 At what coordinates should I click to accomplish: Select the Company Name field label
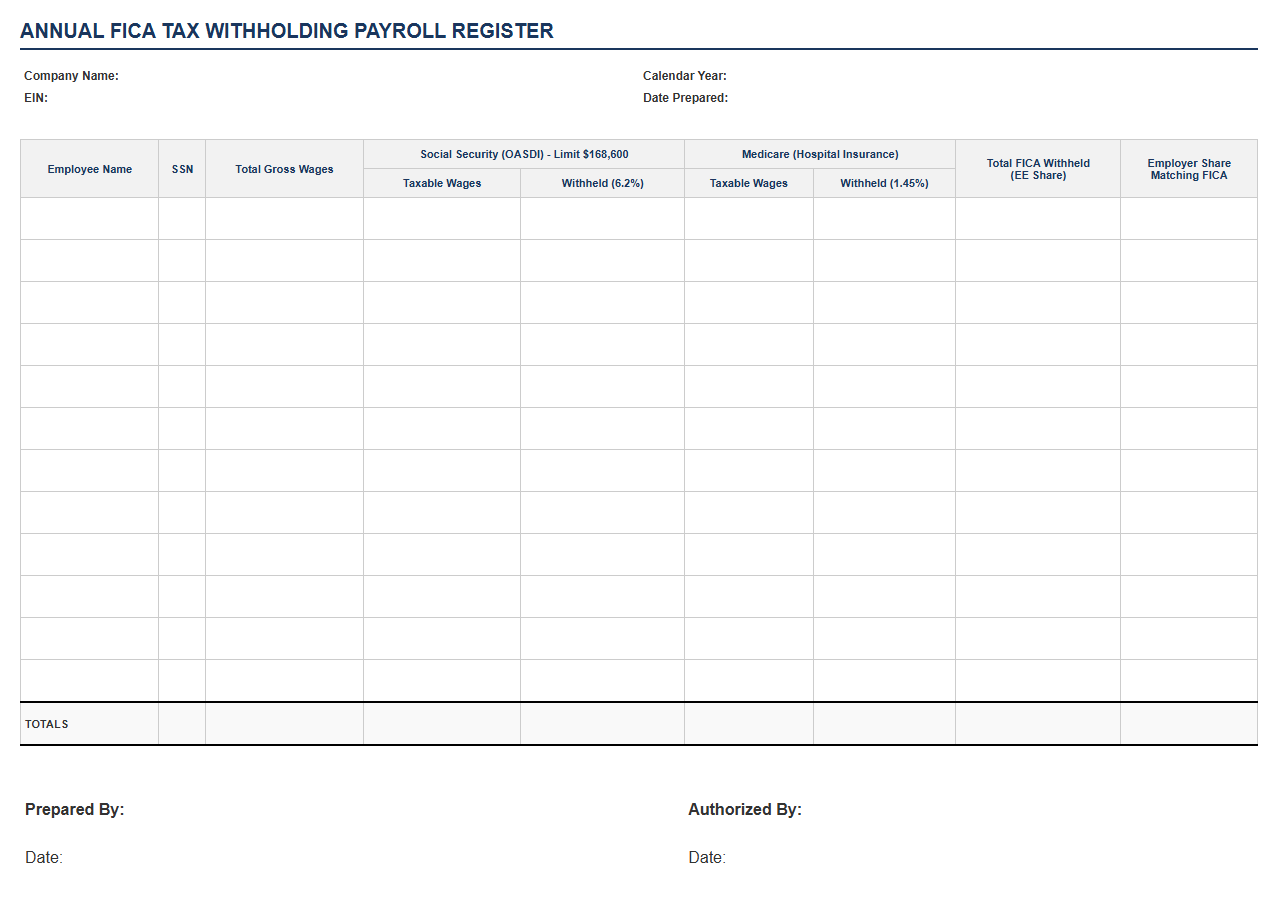[71, 76]
